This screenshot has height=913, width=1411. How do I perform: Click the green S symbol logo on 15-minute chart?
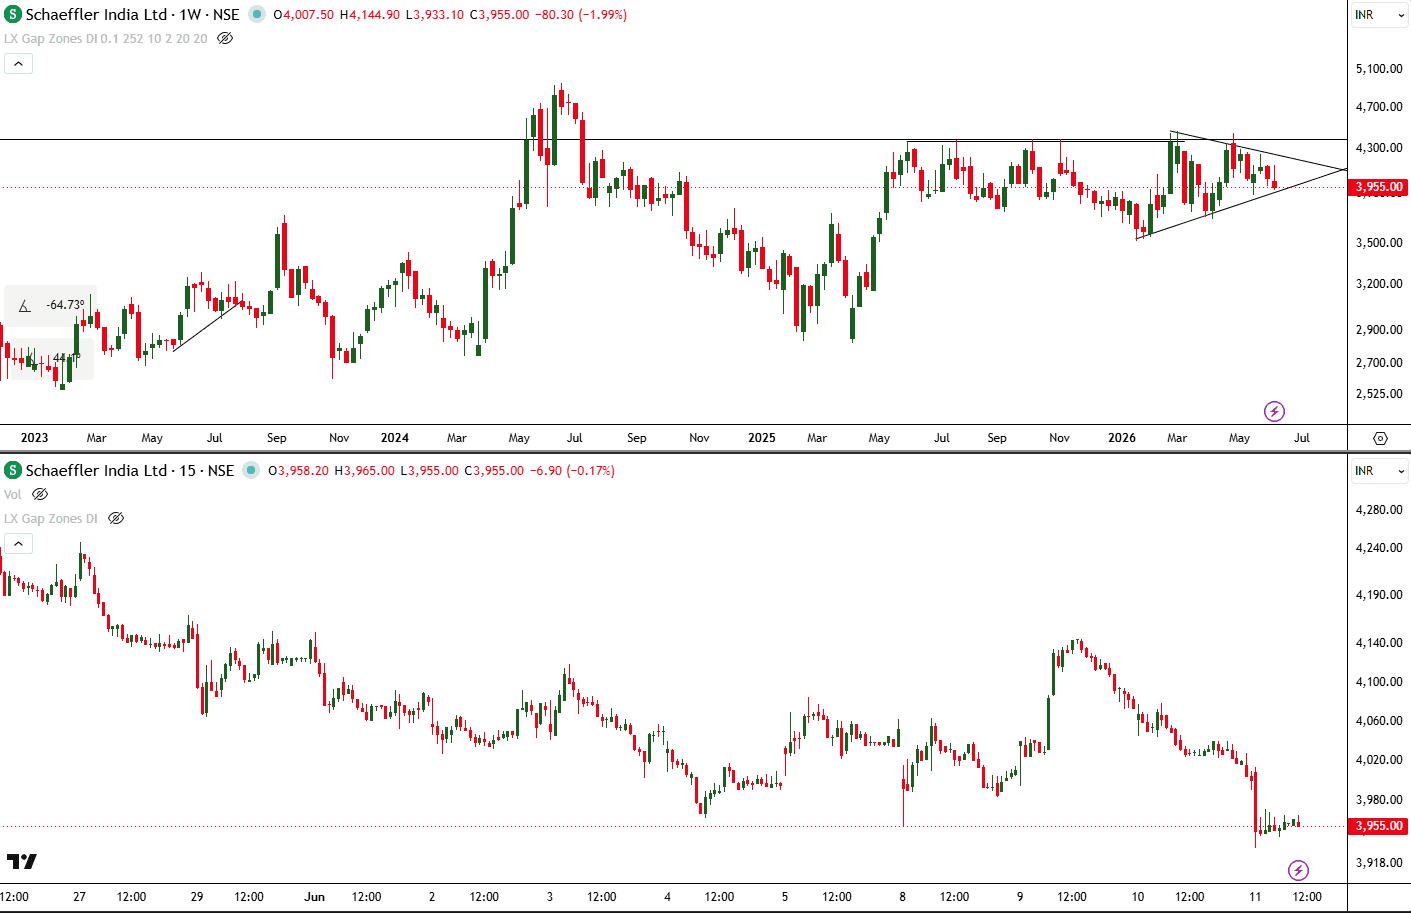coord(13,470)
